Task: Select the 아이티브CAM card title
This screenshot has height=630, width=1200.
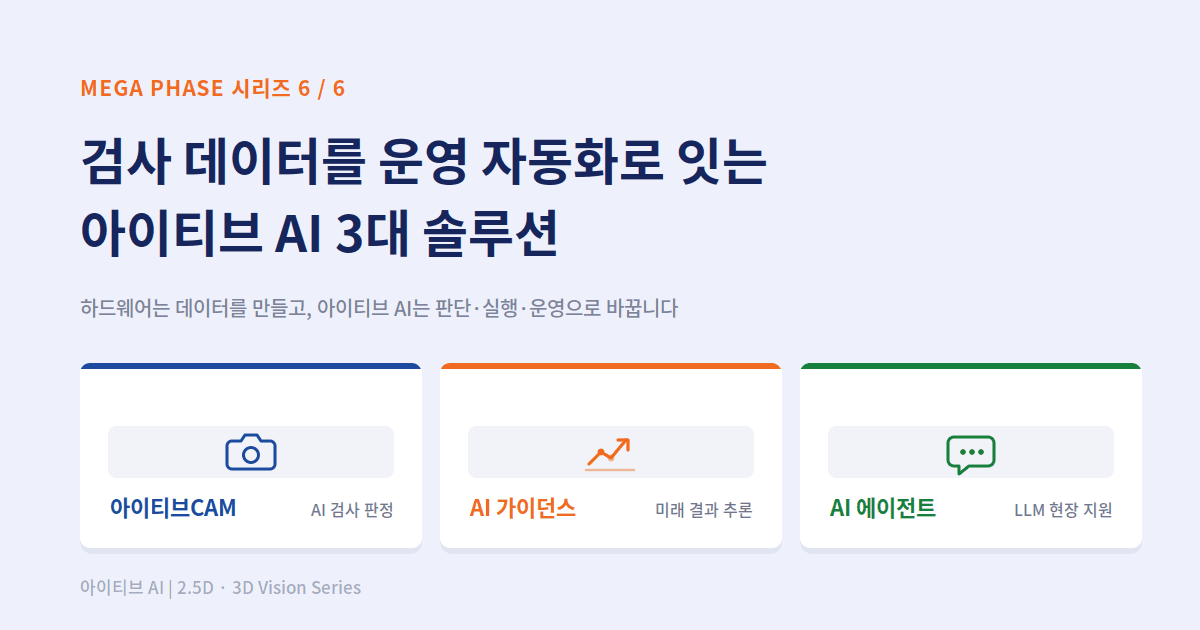Action: (173, 508)
